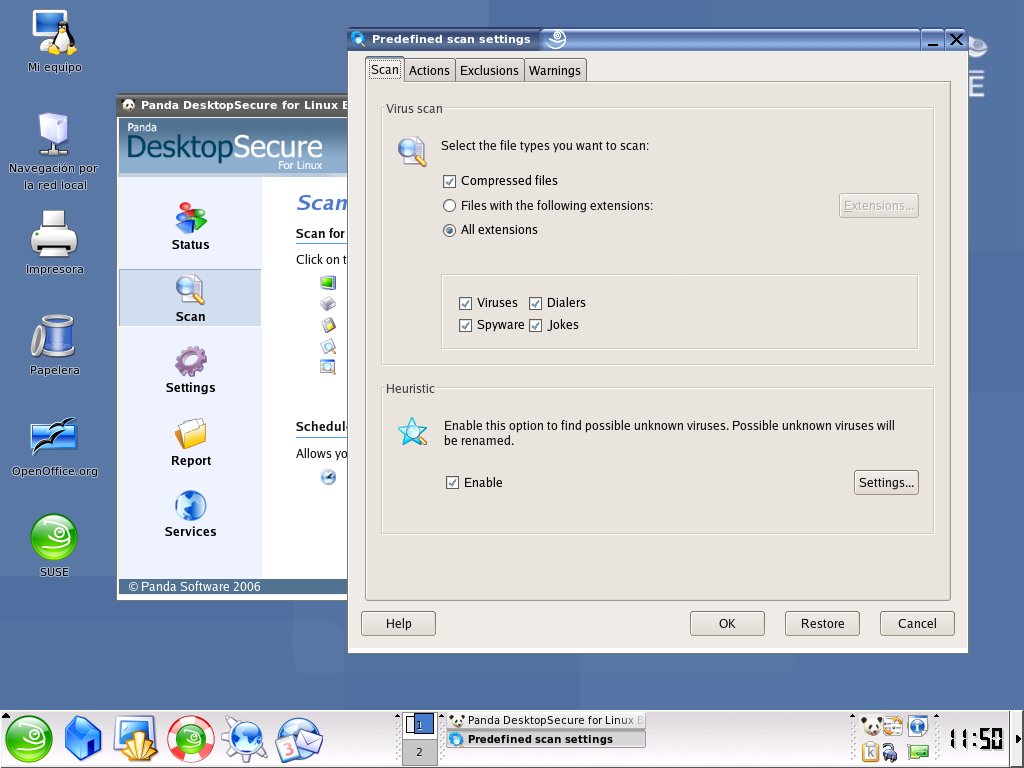Click the 11:50 taskbar clock
Screen dimensions: 1024x768
(976, 739)
